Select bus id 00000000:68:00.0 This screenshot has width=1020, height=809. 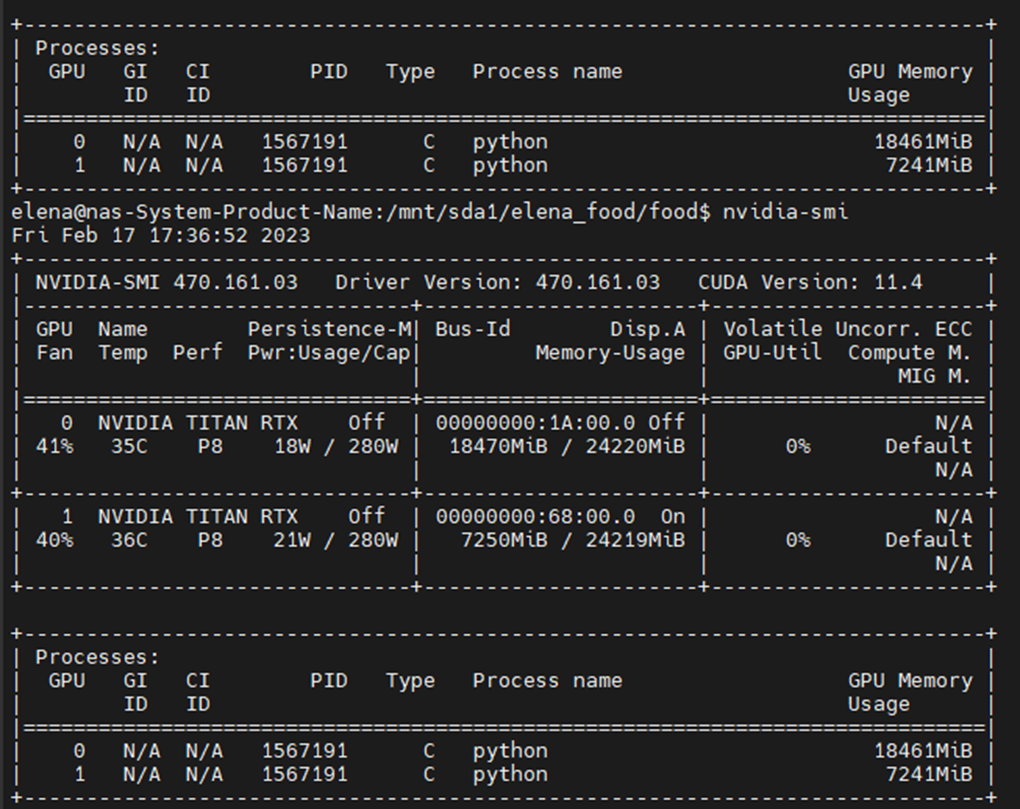click(535, 516)
